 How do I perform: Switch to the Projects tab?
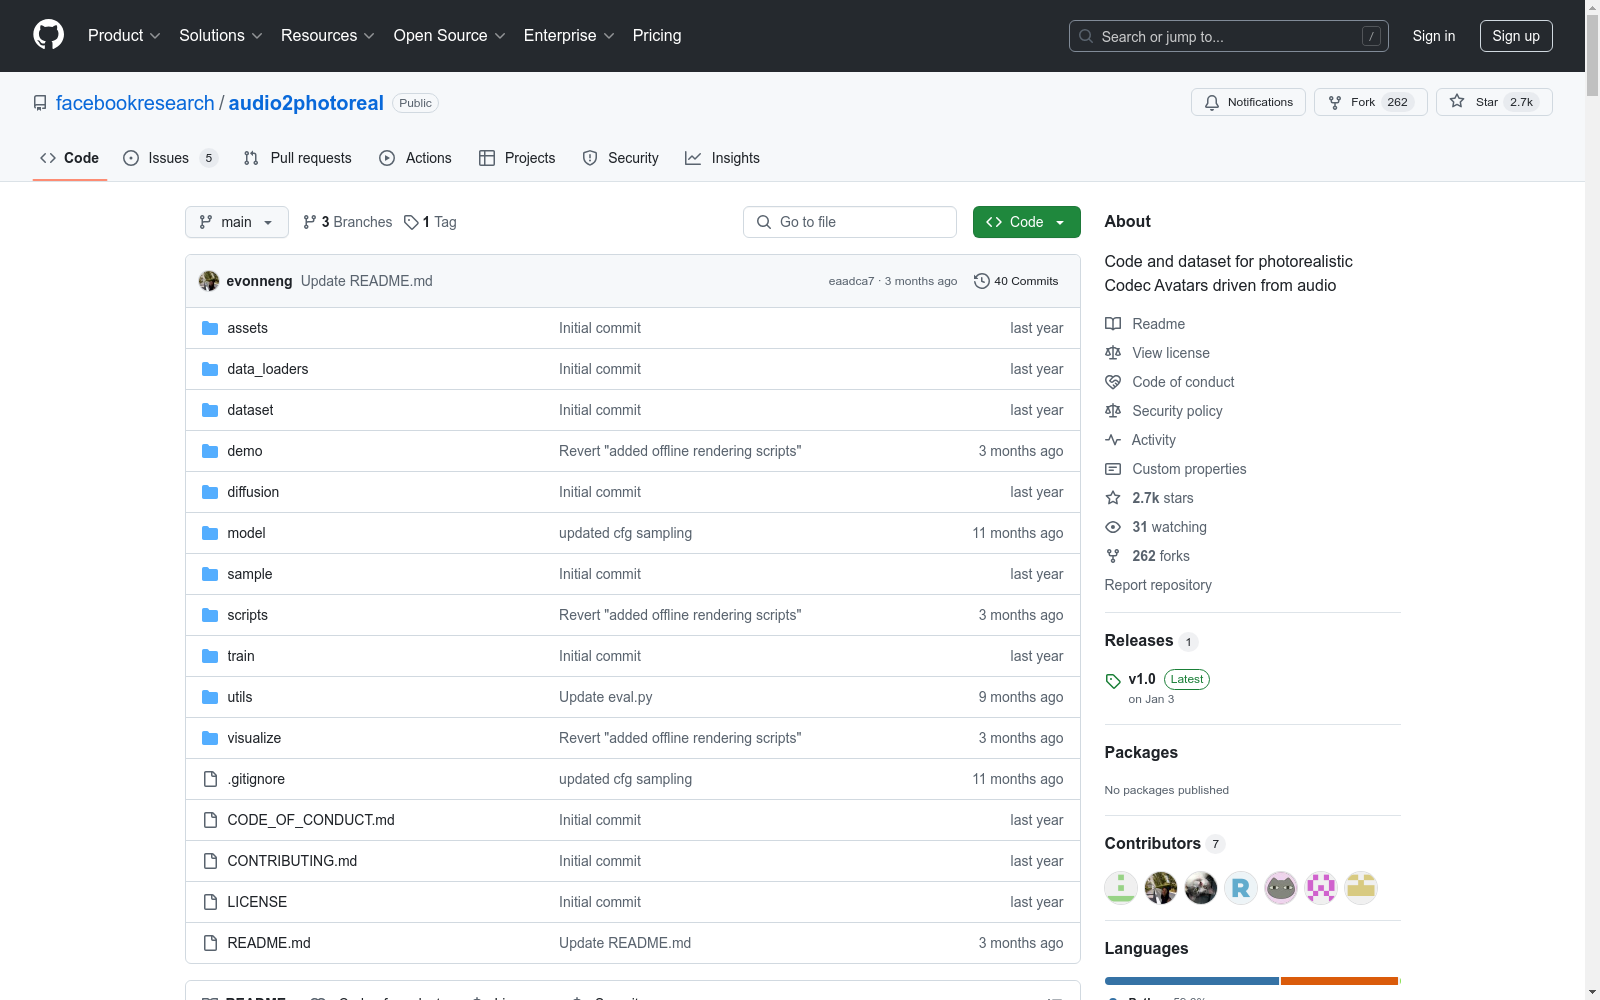pyautogui.click(x=517, y=158)
